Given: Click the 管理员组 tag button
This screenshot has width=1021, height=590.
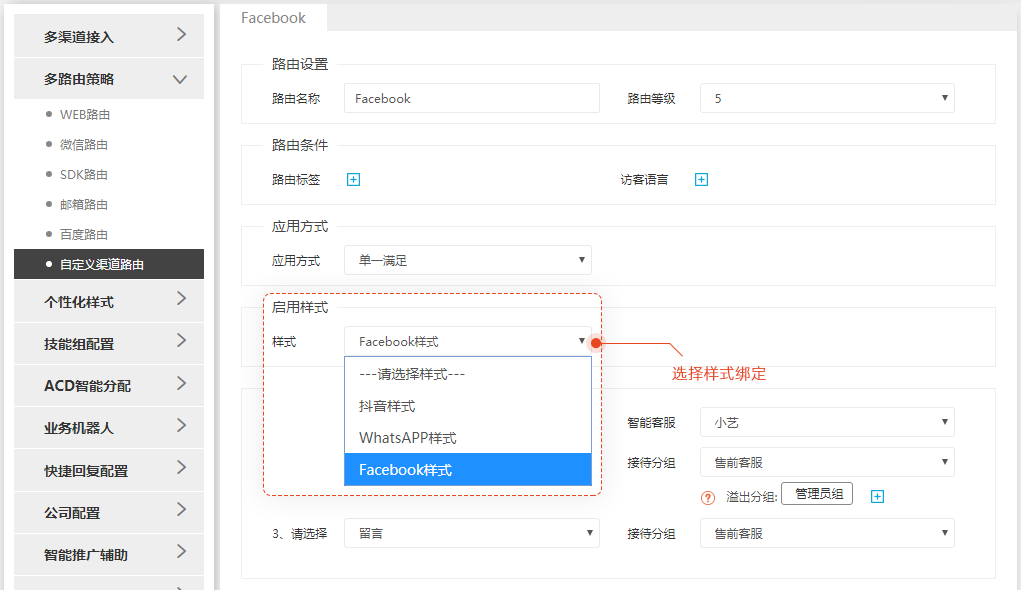Looking at the screenshot, I should 817,494.
